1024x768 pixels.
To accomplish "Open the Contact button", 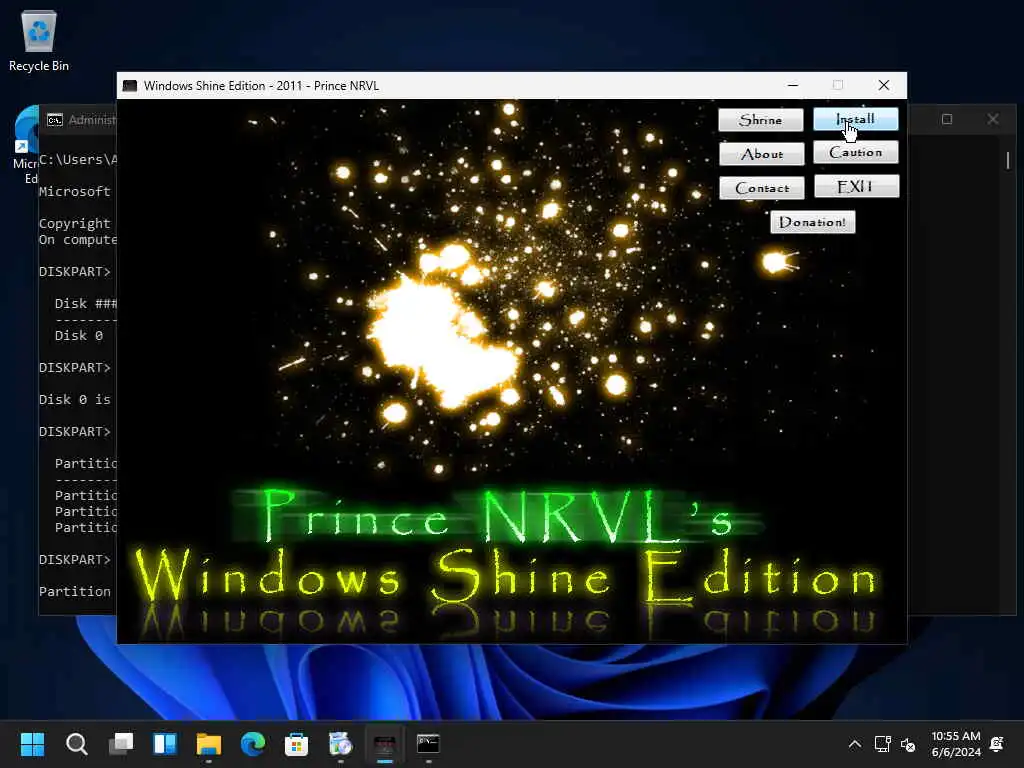I will tap(761, 188).
